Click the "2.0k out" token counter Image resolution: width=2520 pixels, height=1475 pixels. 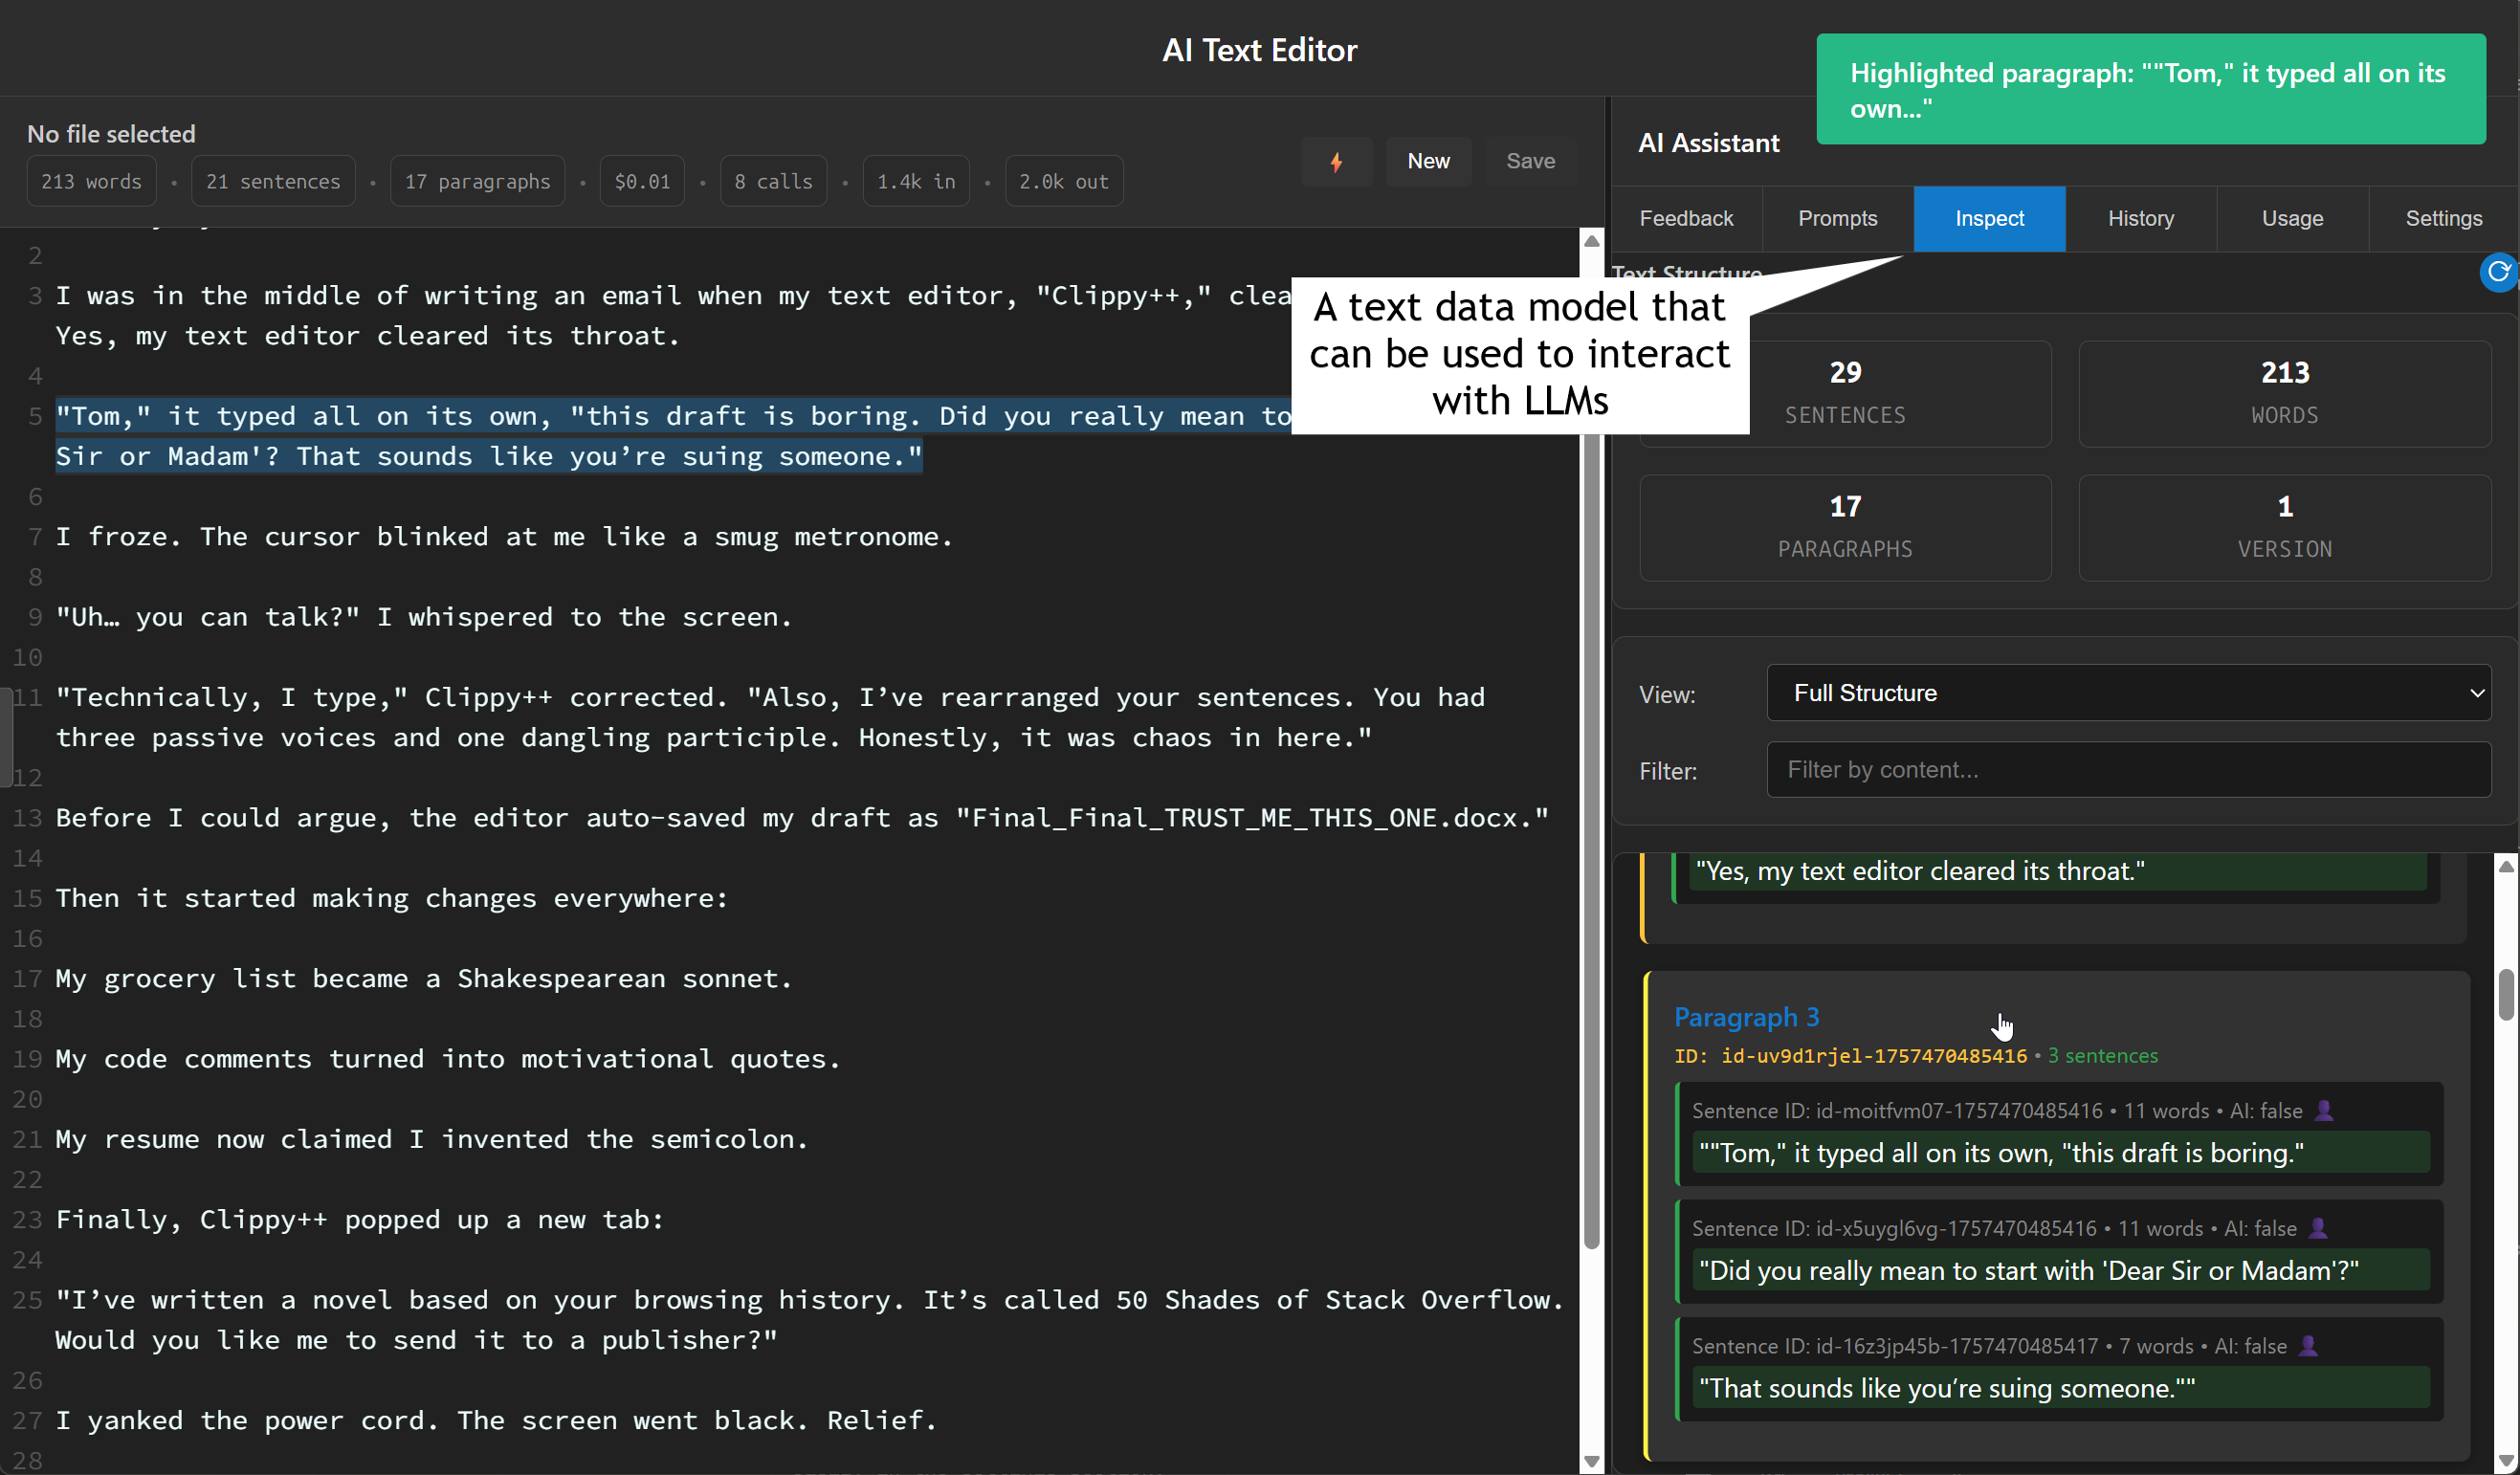tap(1063, 181)
